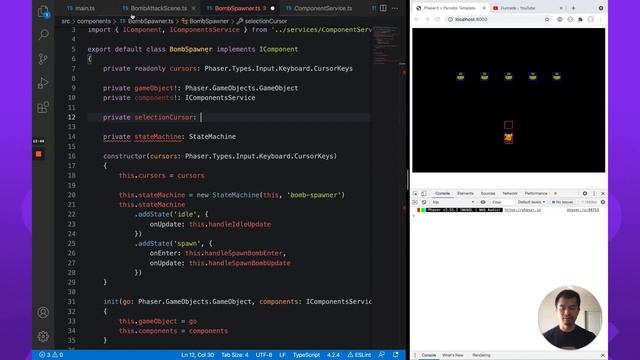Split the editor to the right
640x360 pixels.
click(x=383, y=8)
